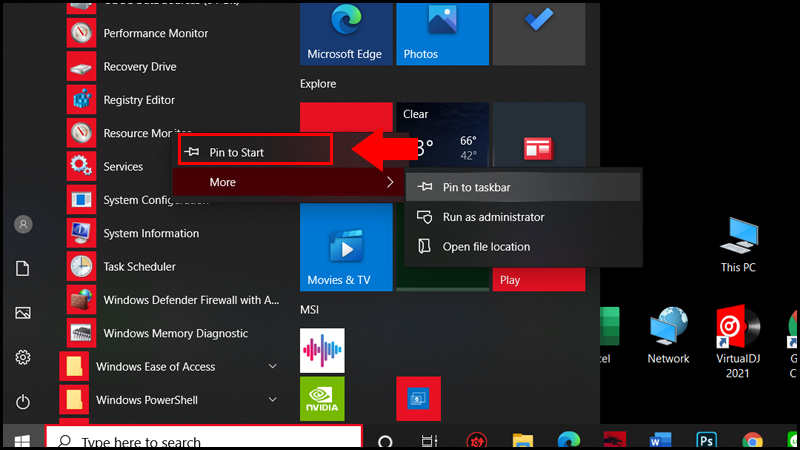This screenshot has width=800, height=450.
Task: Open System Configuration icon
Action: click(81, 200)
